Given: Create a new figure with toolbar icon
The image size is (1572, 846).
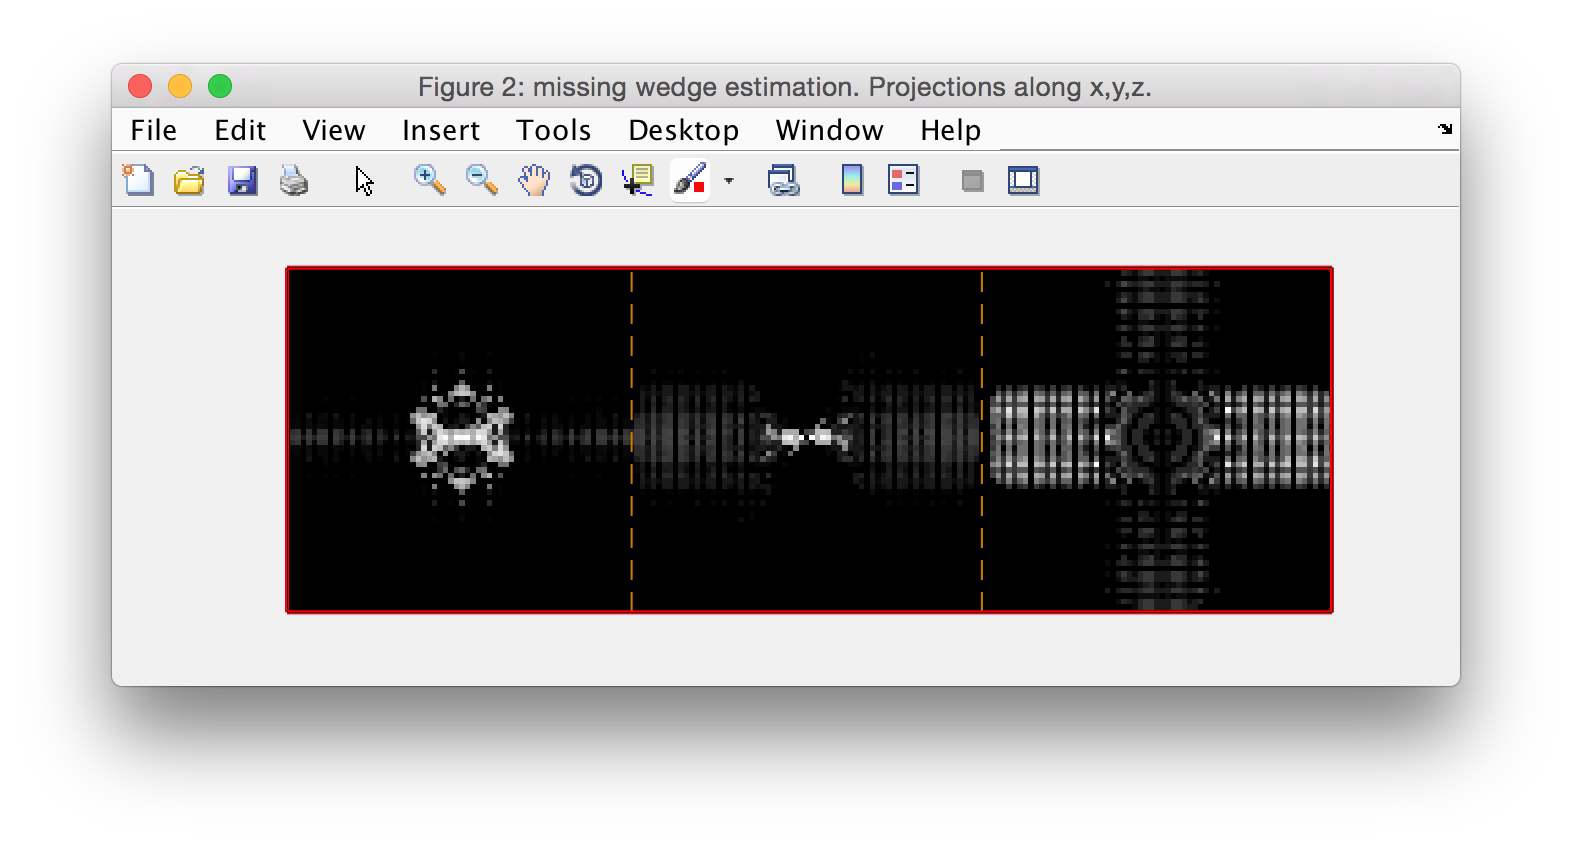Looking at the screenshot, I should [138, 181].
